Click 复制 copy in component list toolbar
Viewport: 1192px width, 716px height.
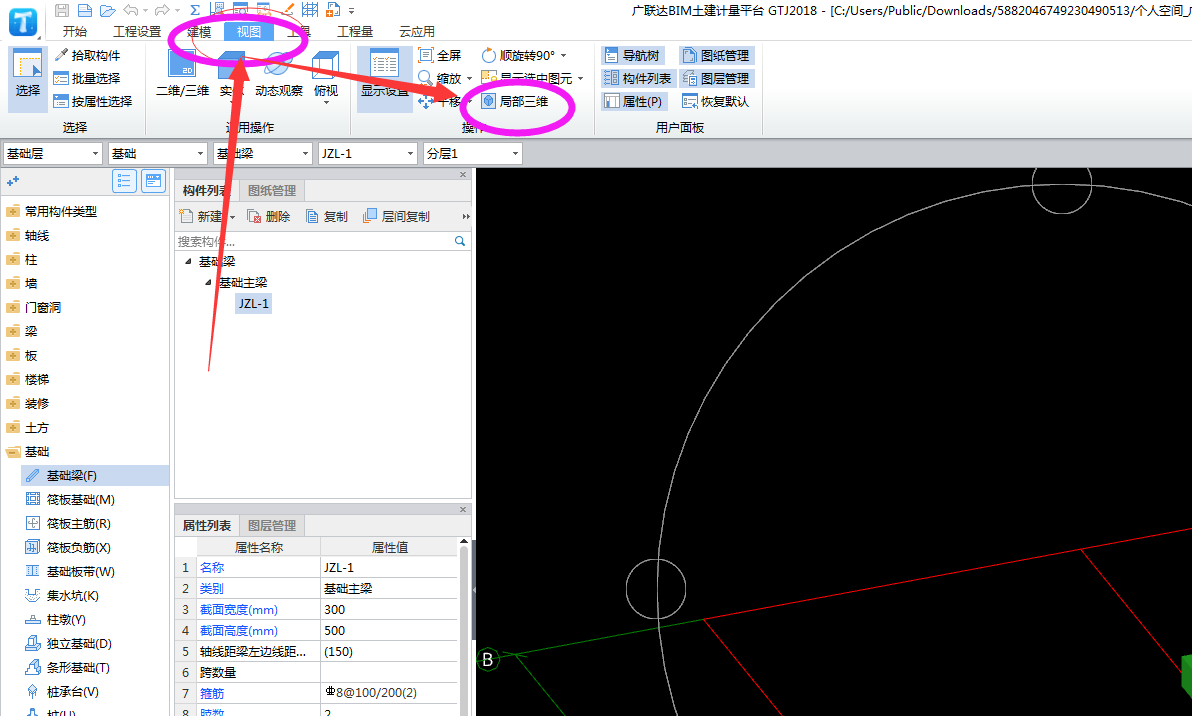[327, 217]
